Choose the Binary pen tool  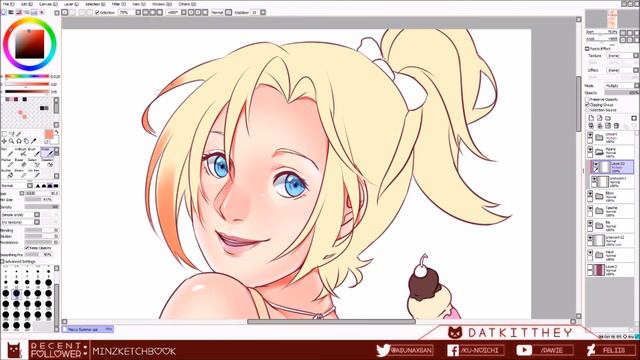pos(20,173)
